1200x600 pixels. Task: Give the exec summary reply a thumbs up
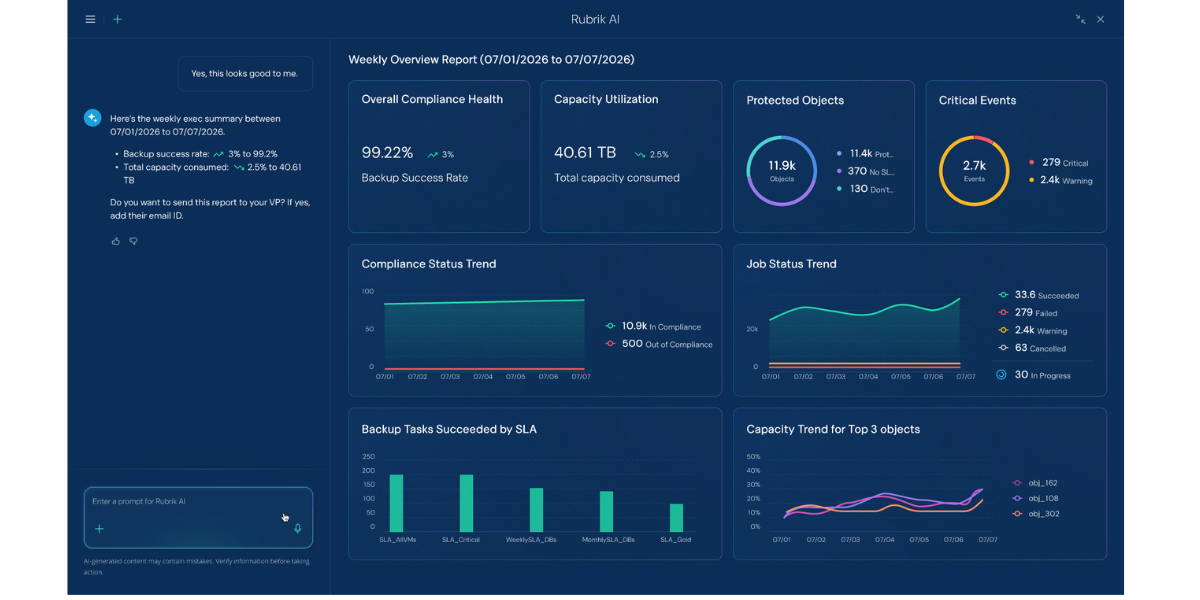click(x=115, y=241)
